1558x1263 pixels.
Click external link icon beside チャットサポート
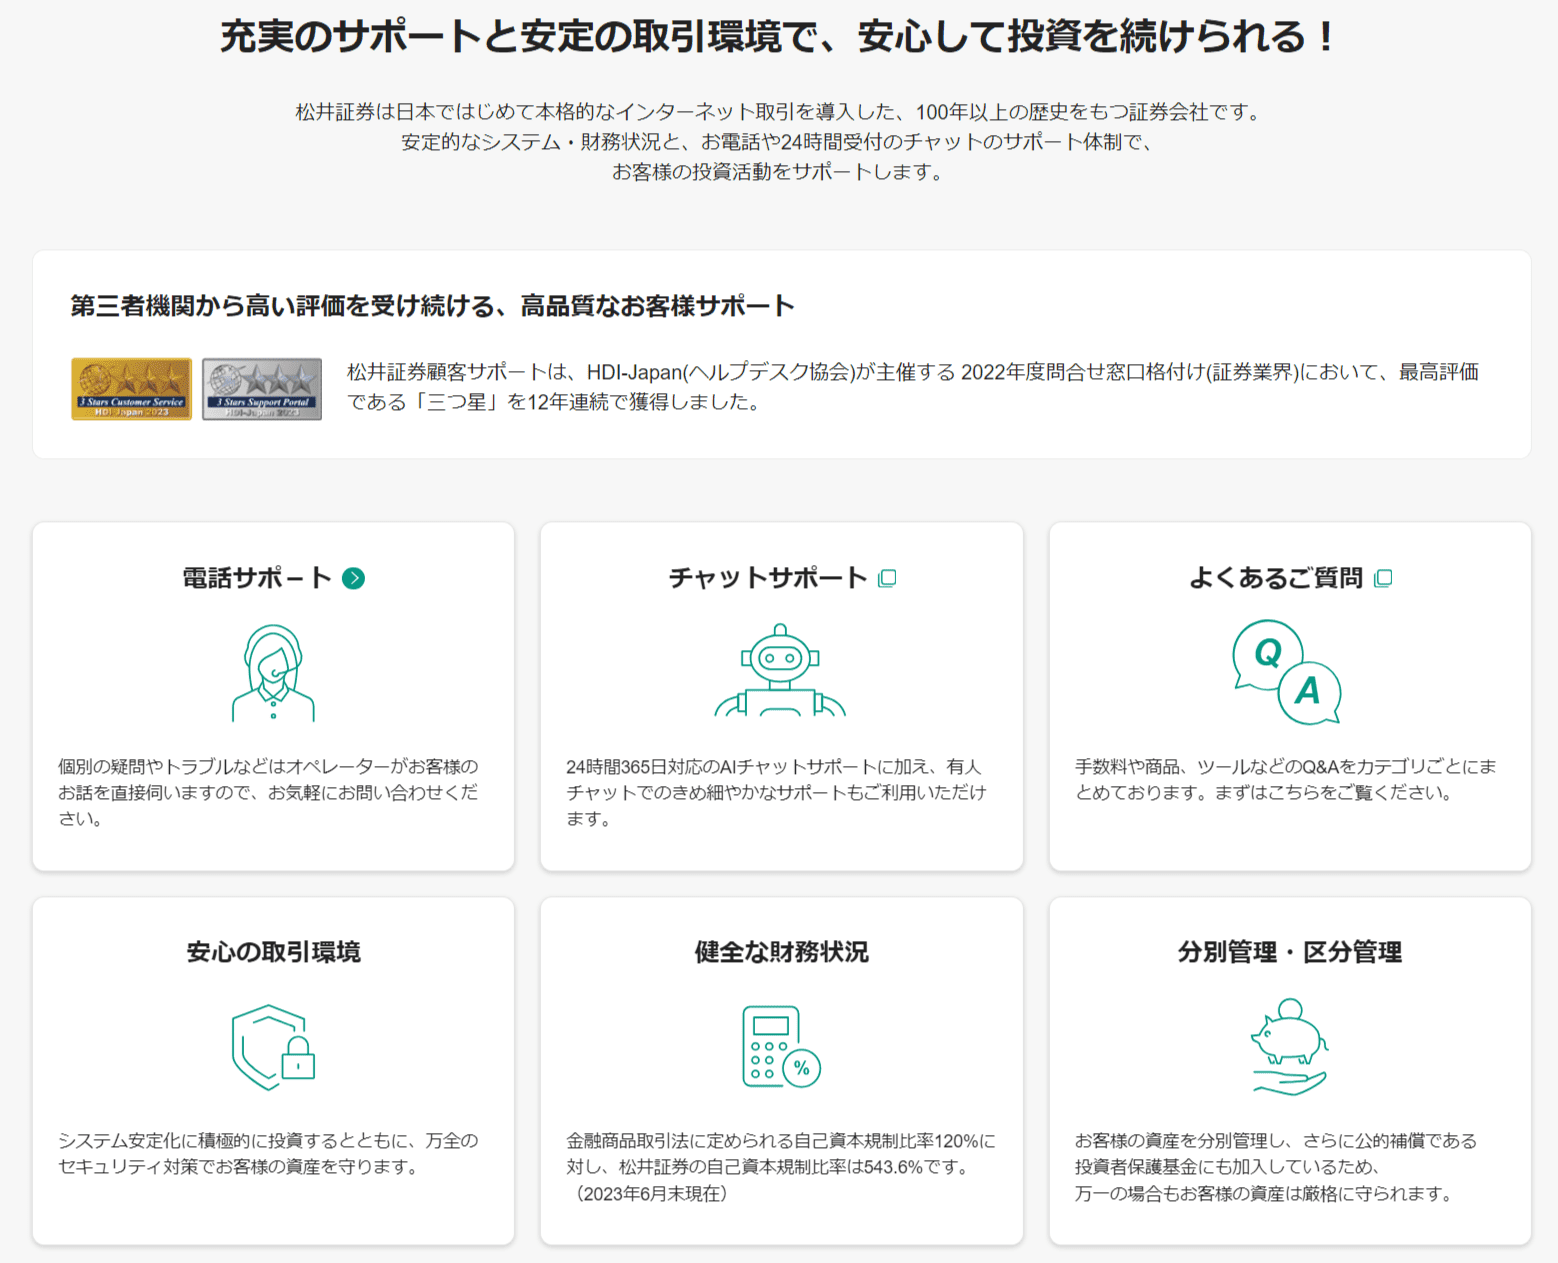pos(887,578)
